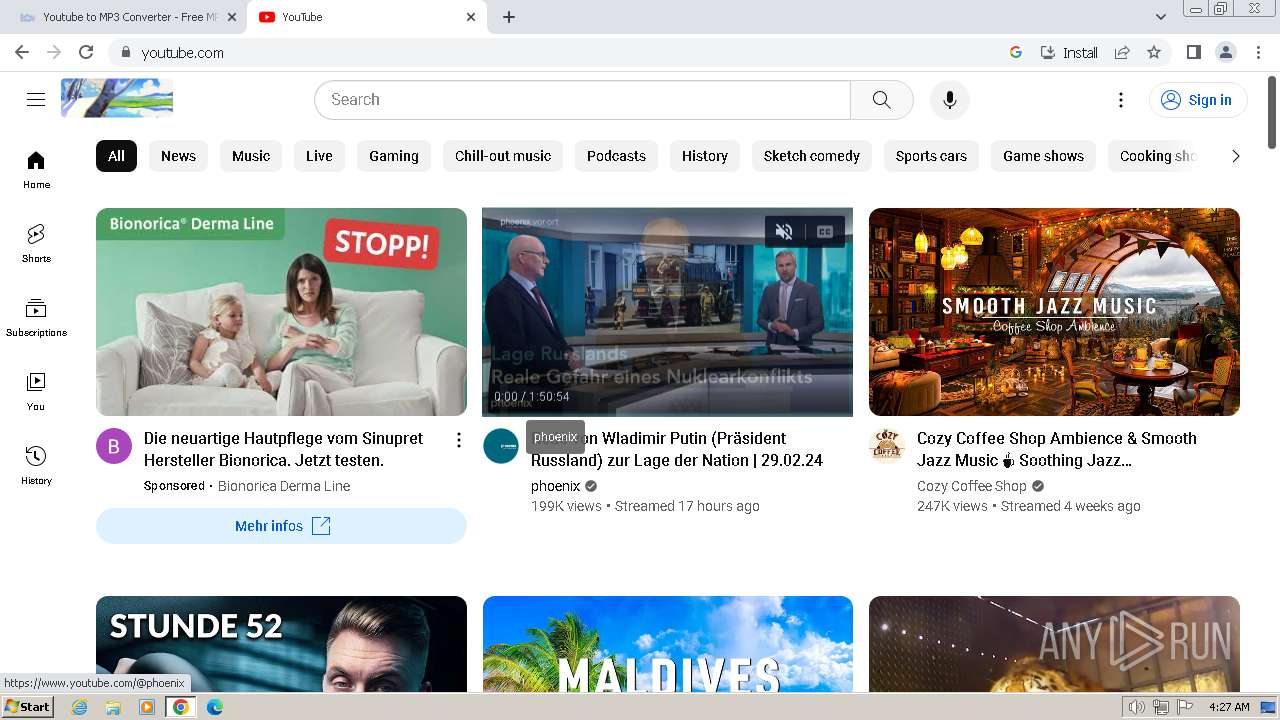
Task: Unmute the phoenix video preview
Action: click(x=784, y=232)
